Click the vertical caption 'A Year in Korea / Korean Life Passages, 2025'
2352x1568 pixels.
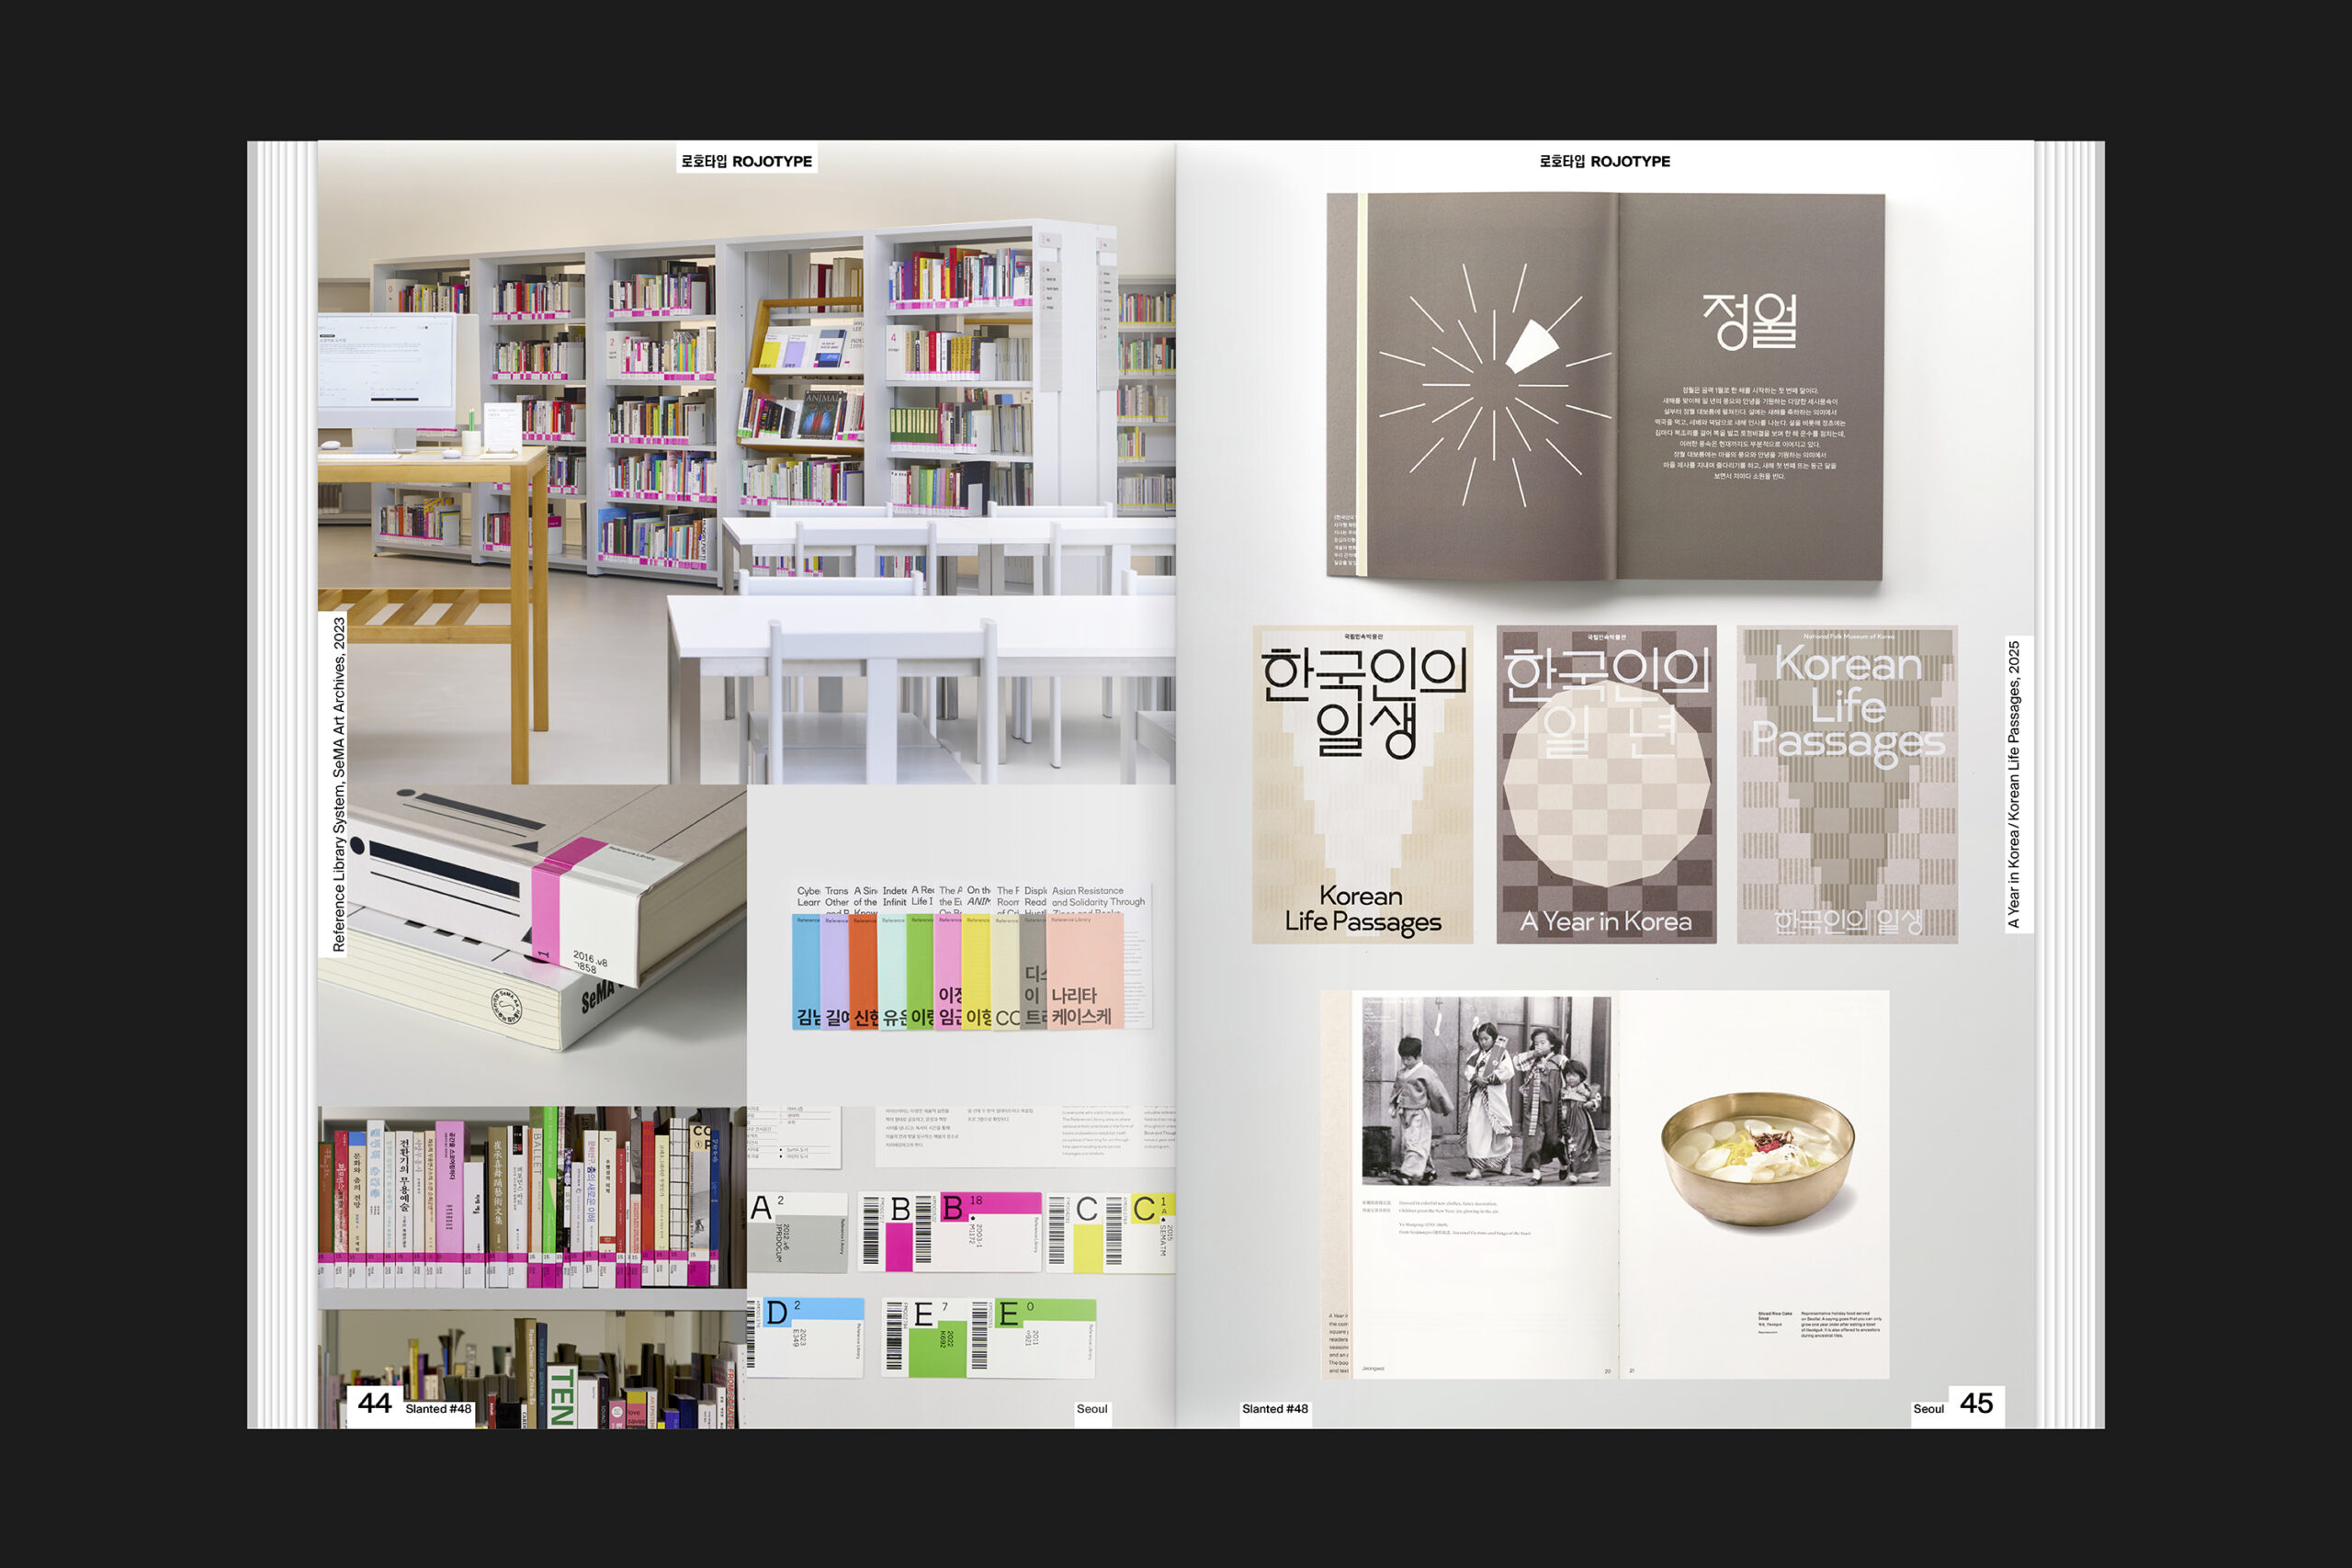click(x=2014, y=784)
